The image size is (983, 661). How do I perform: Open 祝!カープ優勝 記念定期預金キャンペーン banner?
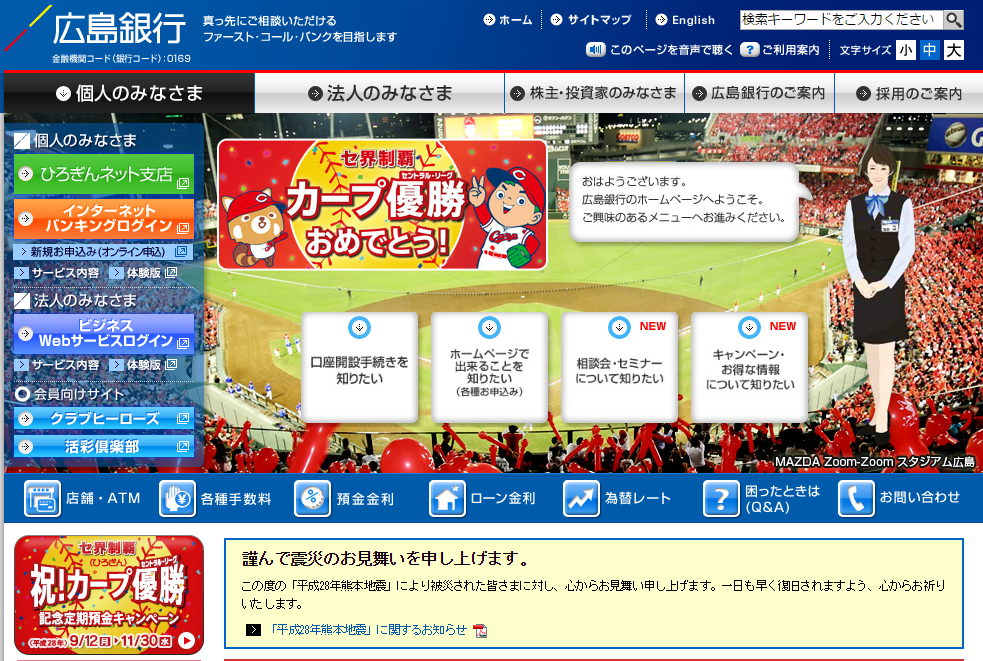pos(109,595)
